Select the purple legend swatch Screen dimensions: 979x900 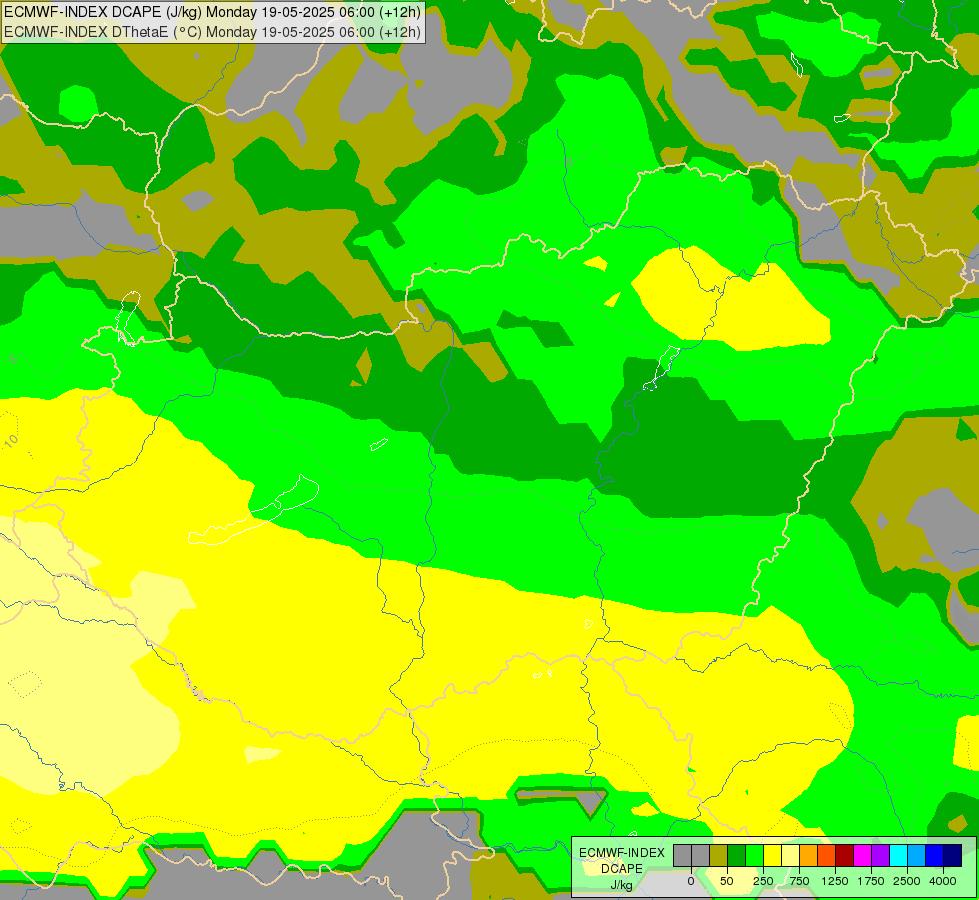click(880, 856)
